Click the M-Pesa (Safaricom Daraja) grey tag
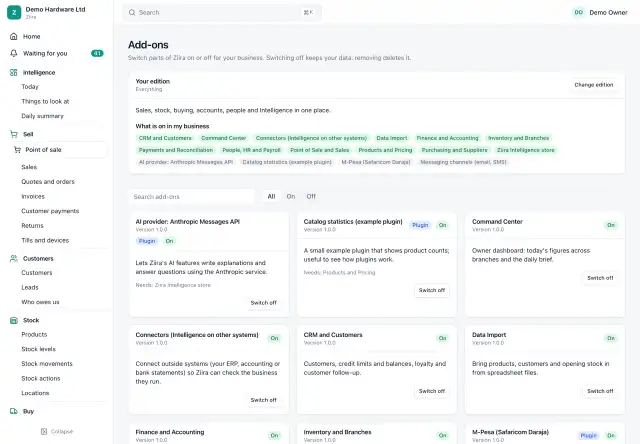The width and height of the screenshot is (640, 444). coord(376,162)
